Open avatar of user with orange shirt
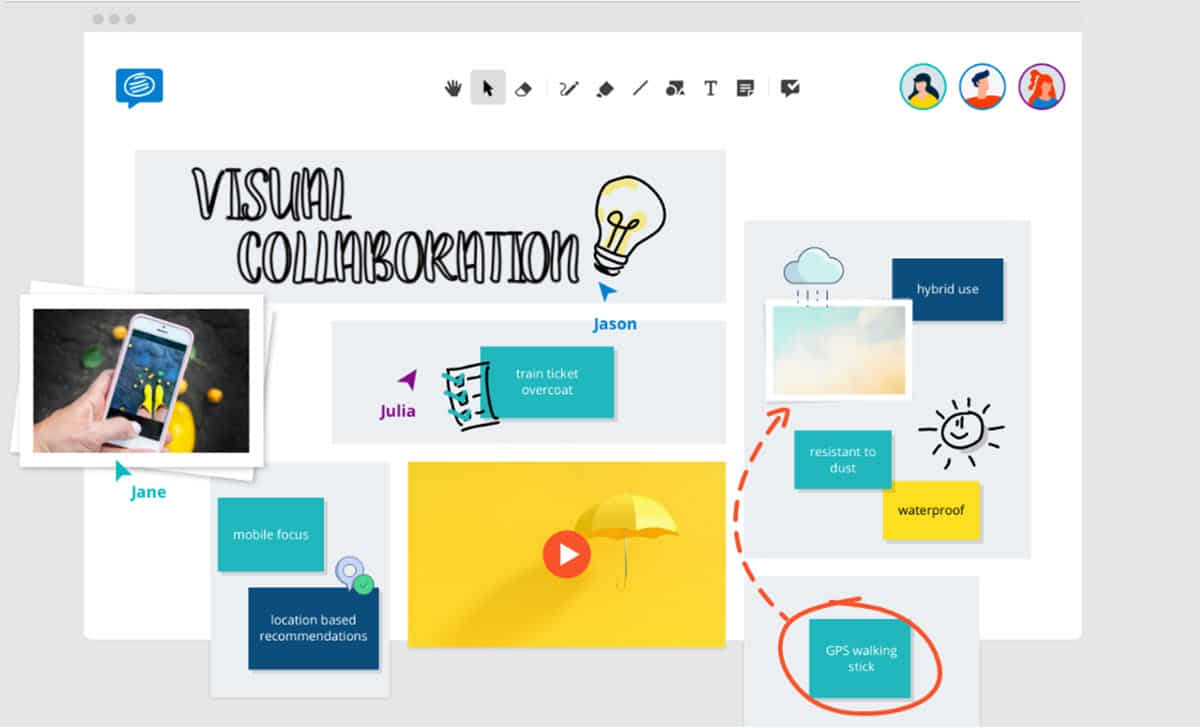The width and height of the screenshot is (1200, 728). [982, 87]
